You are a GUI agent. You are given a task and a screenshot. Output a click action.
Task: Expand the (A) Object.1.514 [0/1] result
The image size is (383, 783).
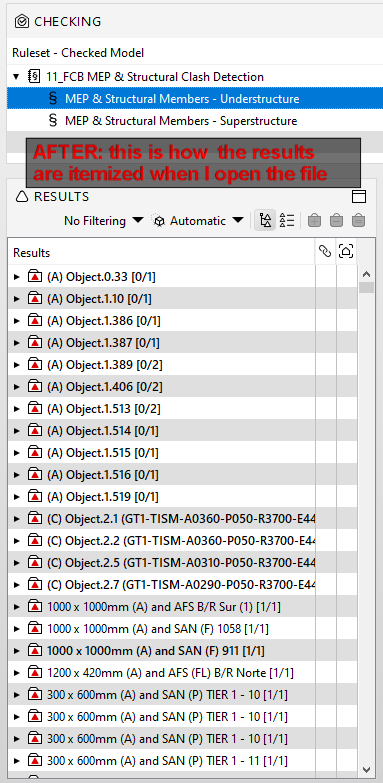coord(17,430)
